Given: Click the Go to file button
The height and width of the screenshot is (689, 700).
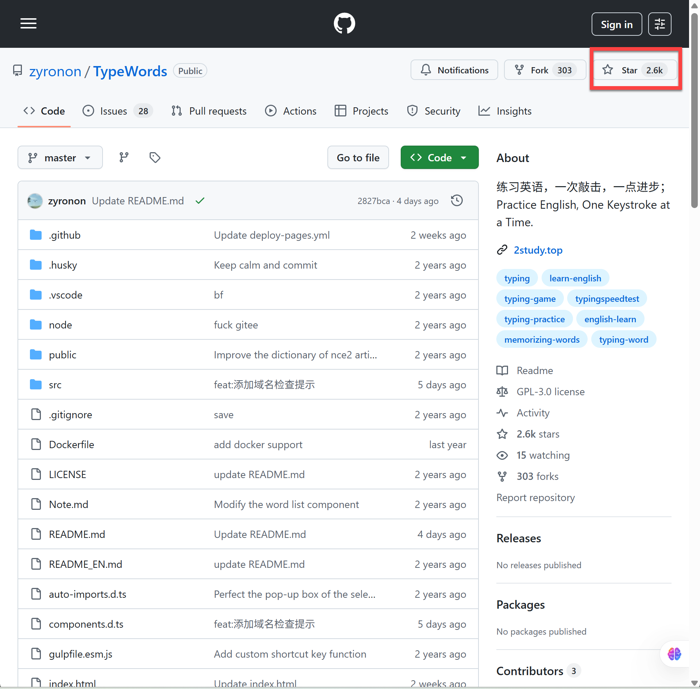Looking at the screenshot, I should pyautogui.click(x=358, y=158).
